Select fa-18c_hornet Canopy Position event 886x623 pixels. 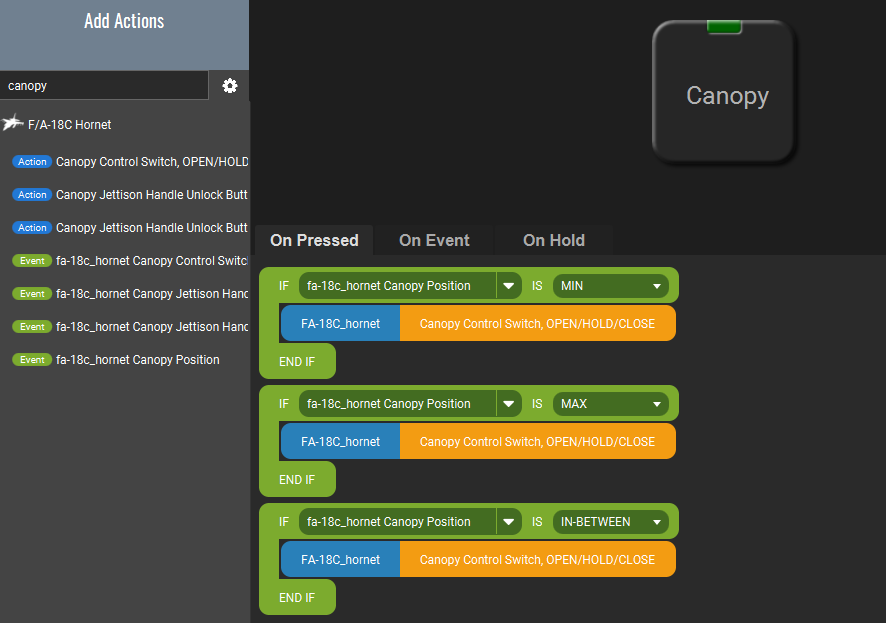point(116,360)
